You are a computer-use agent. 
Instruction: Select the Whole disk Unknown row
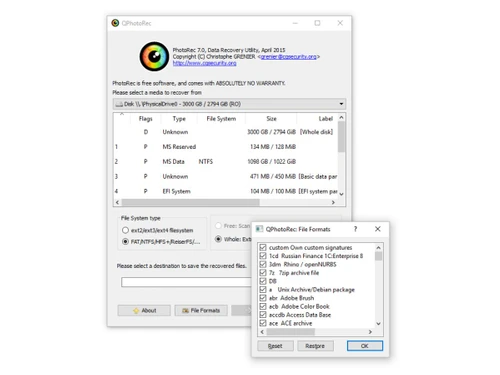[225, 132]
